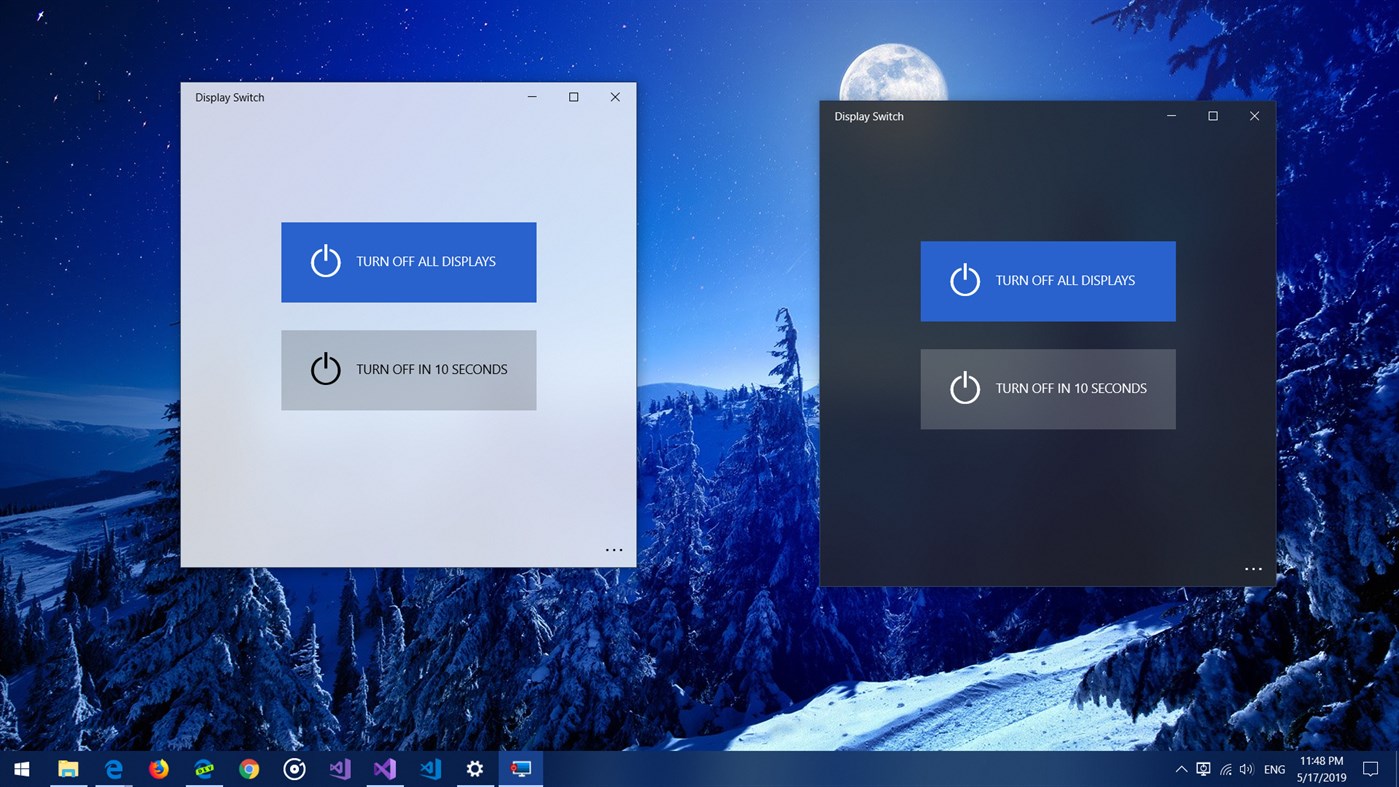Open the See More ellipsis in the light window
This screenshot has height=787, width=1399.
click(614, 549)
